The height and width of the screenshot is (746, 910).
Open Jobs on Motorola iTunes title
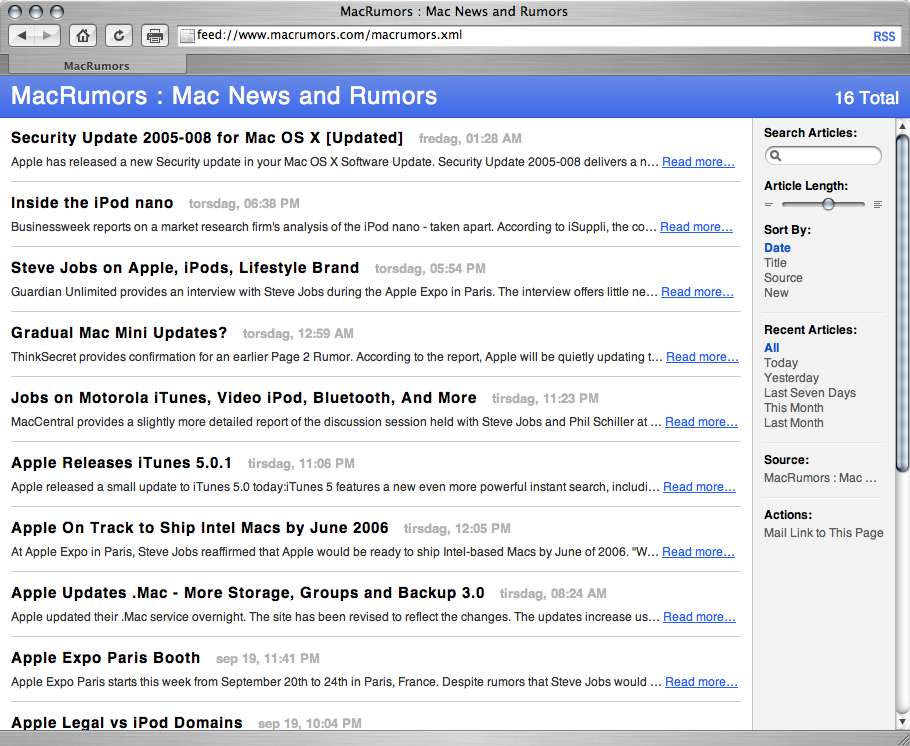(244, 398)
